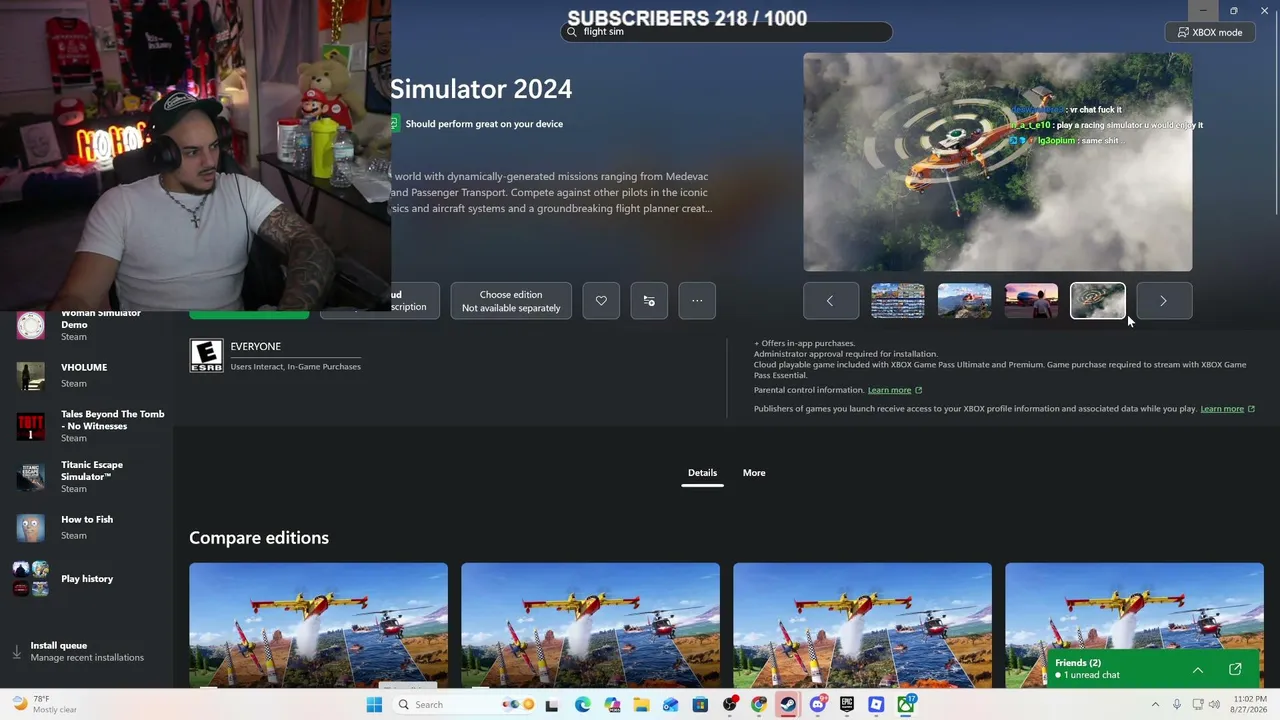Open Microsoft Store from the taskbar

[700, 705]
